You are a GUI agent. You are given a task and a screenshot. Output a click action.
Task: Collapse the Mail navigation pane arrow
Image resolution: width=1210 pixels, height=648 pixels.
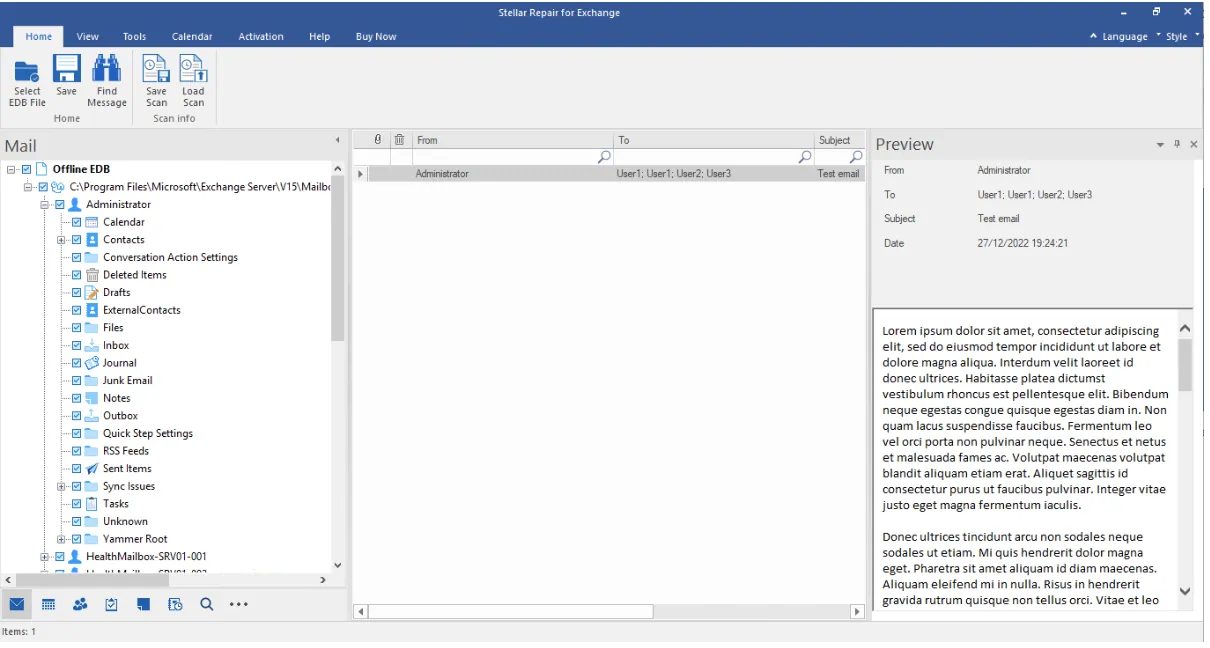(337, 140)
